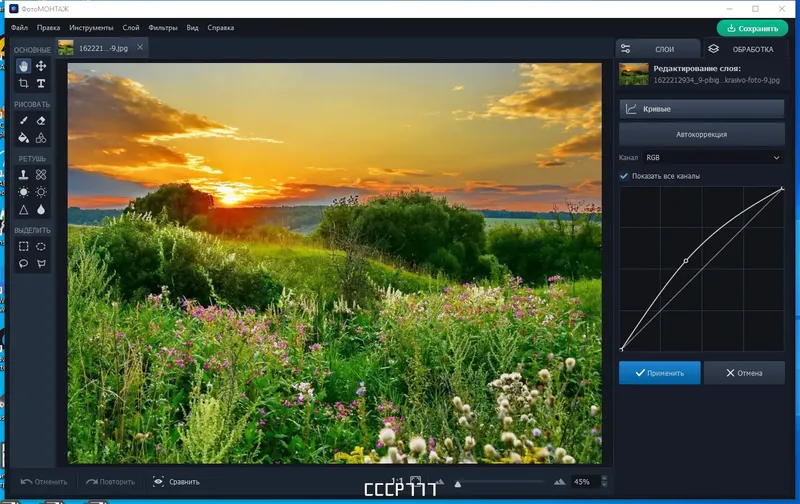Click the Повторить redo button
Image resolution: width=800 pixels, height=504 pixels.
[x=110, y=482]
